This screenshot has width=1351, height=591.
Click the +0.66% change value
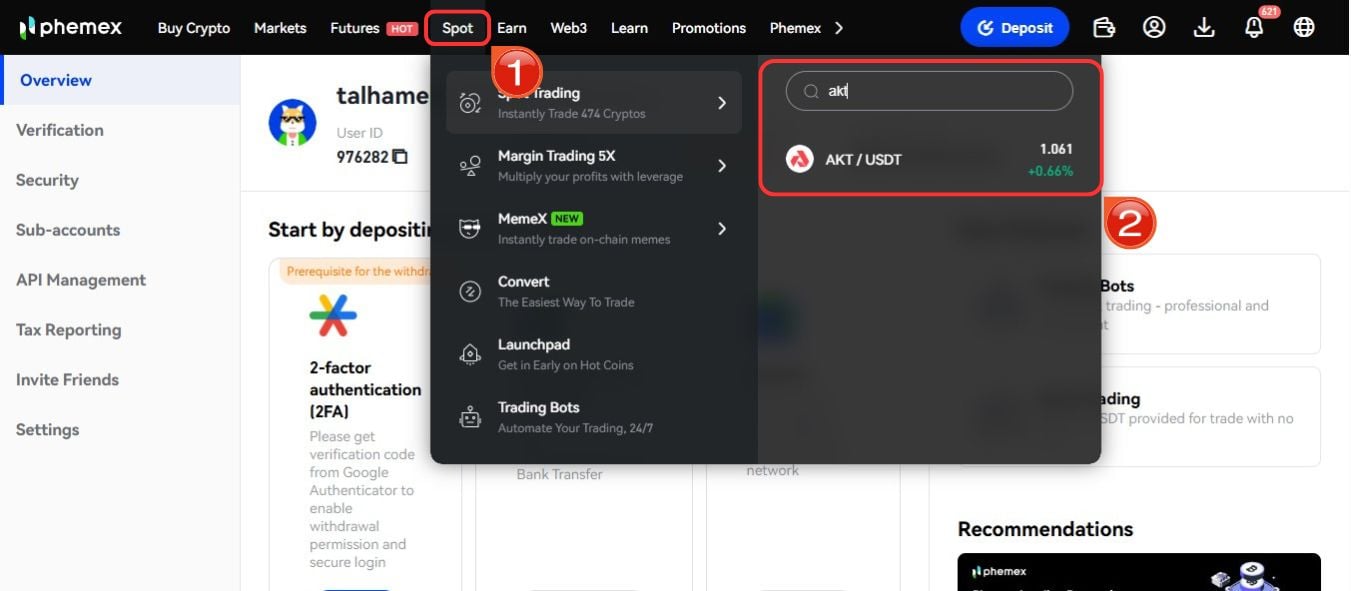[x=1050, y=171]
